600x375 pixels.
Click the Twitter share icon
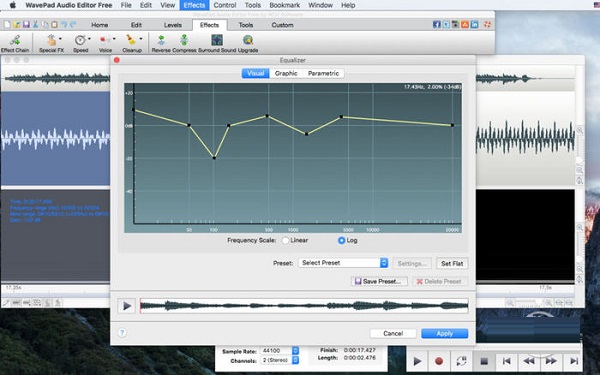tap(446, 24)
